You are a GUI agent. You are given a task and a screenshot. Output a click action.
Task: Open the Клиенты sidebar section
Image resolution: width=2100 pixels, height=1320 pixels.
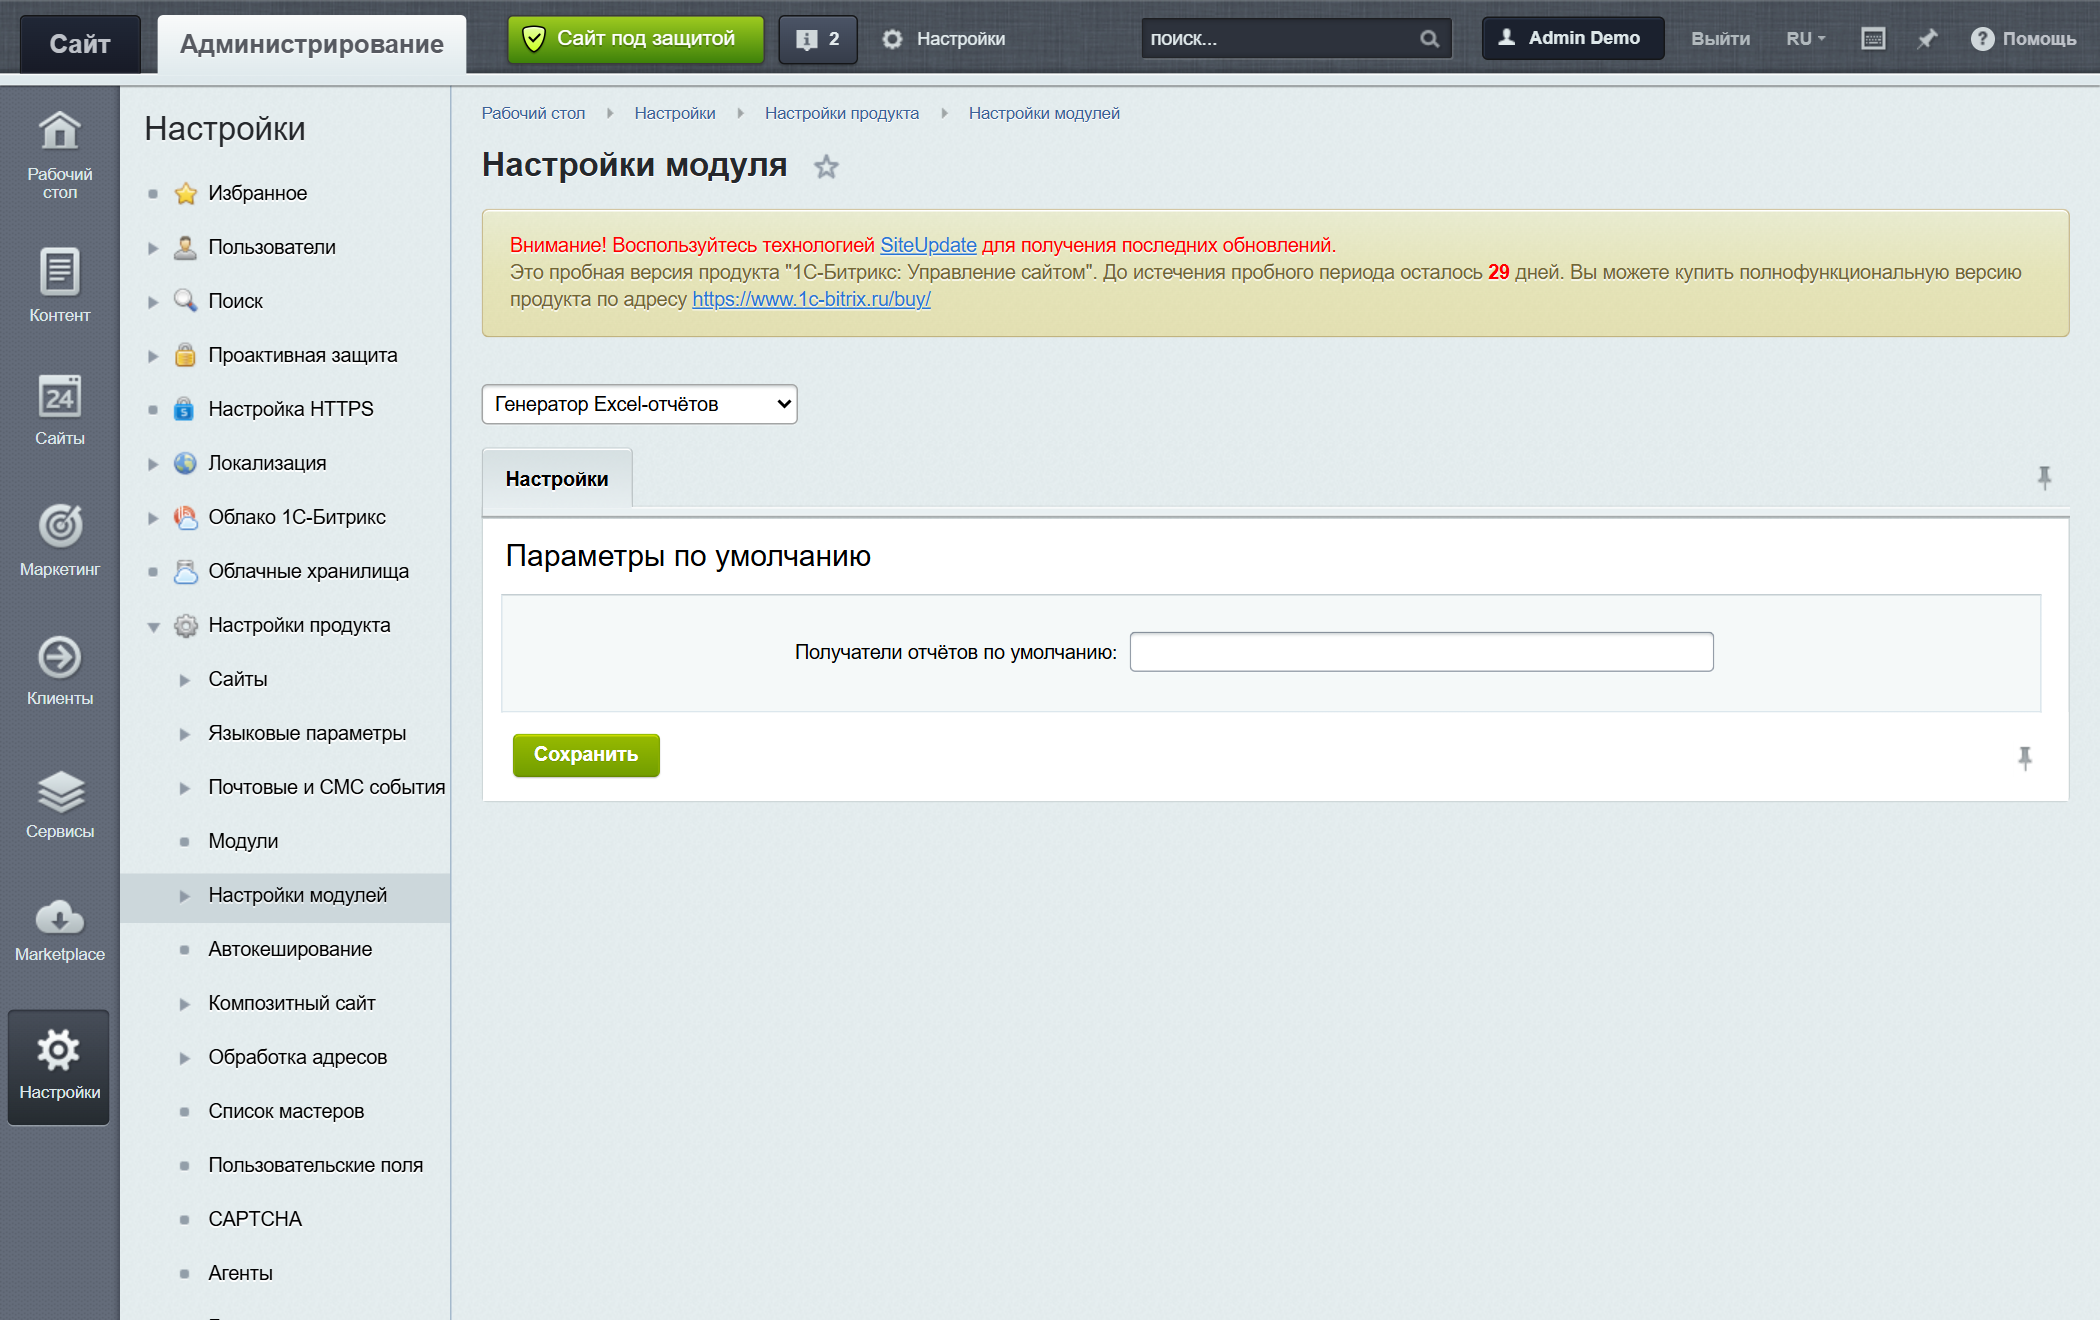coord(59,670)
